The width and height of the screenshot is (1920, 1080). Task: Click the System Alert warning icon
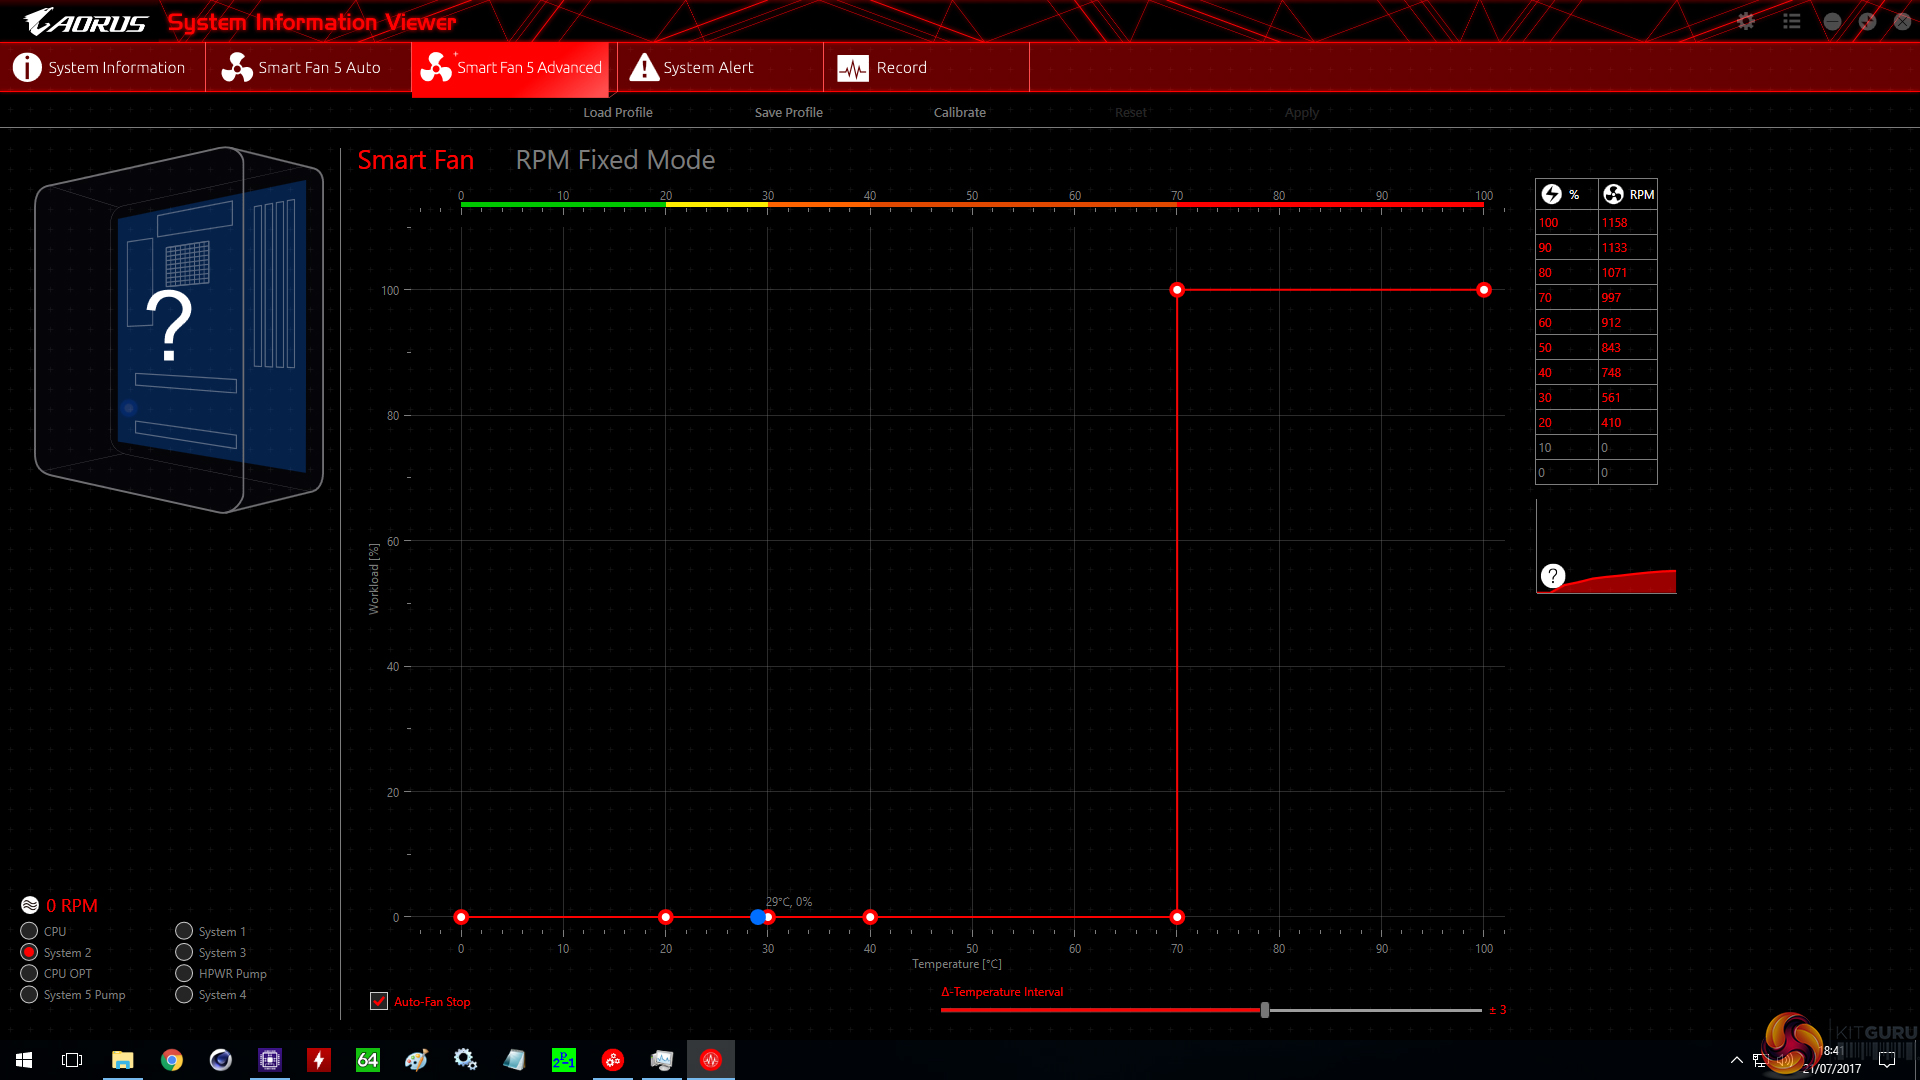644,67
